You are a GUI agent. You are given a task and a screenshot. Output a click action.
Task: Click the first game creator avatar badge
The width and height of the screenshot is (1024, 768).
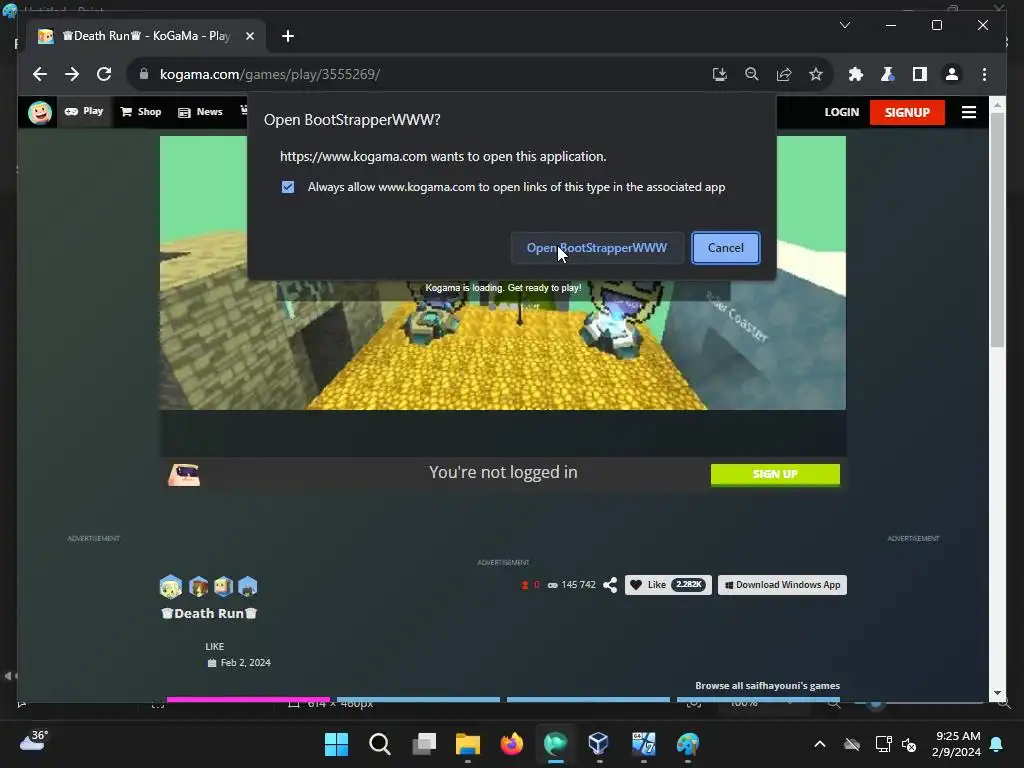[x=170, y=586]
